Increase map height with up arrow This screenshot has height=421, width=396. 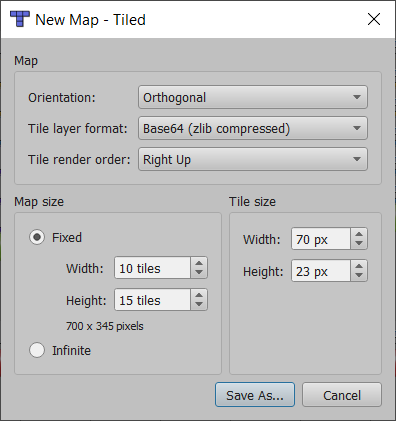pyautogui.click(x=199, y=295)
